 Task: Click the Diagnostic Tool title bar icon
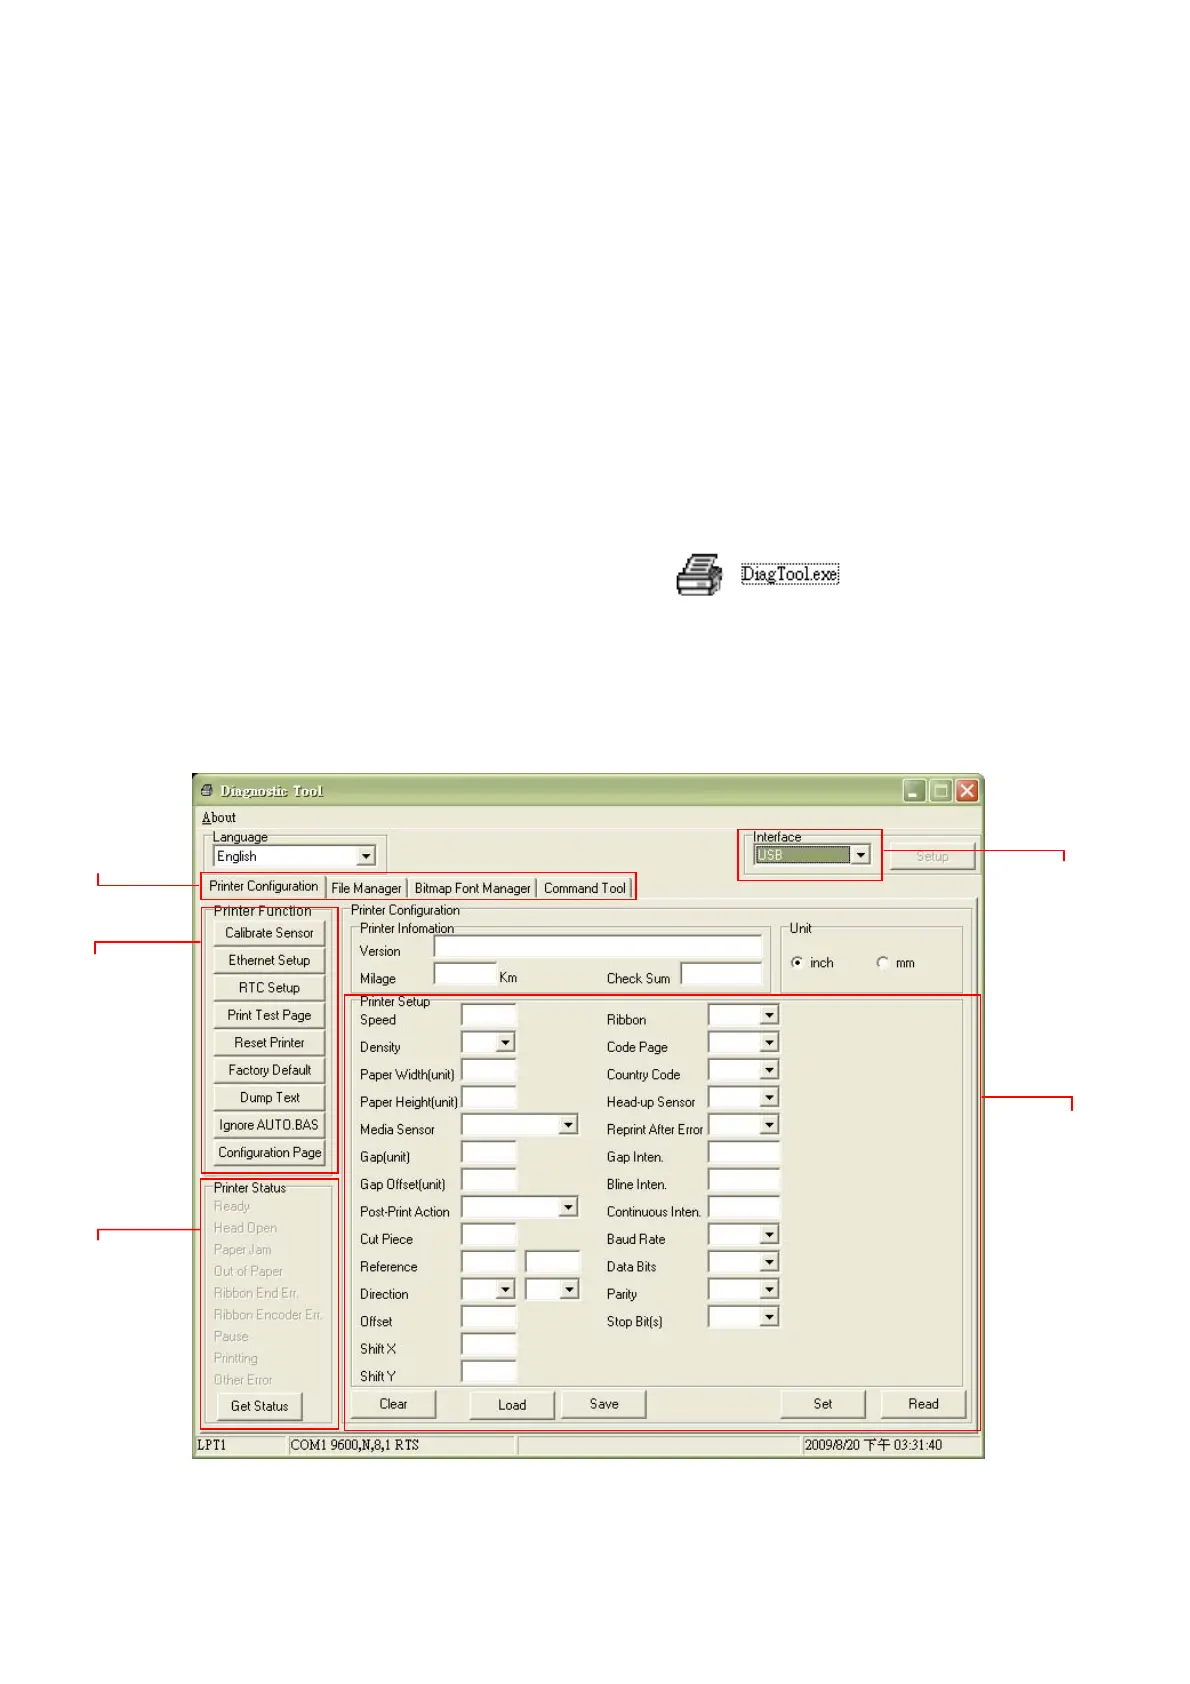click(x=207, y=791)
